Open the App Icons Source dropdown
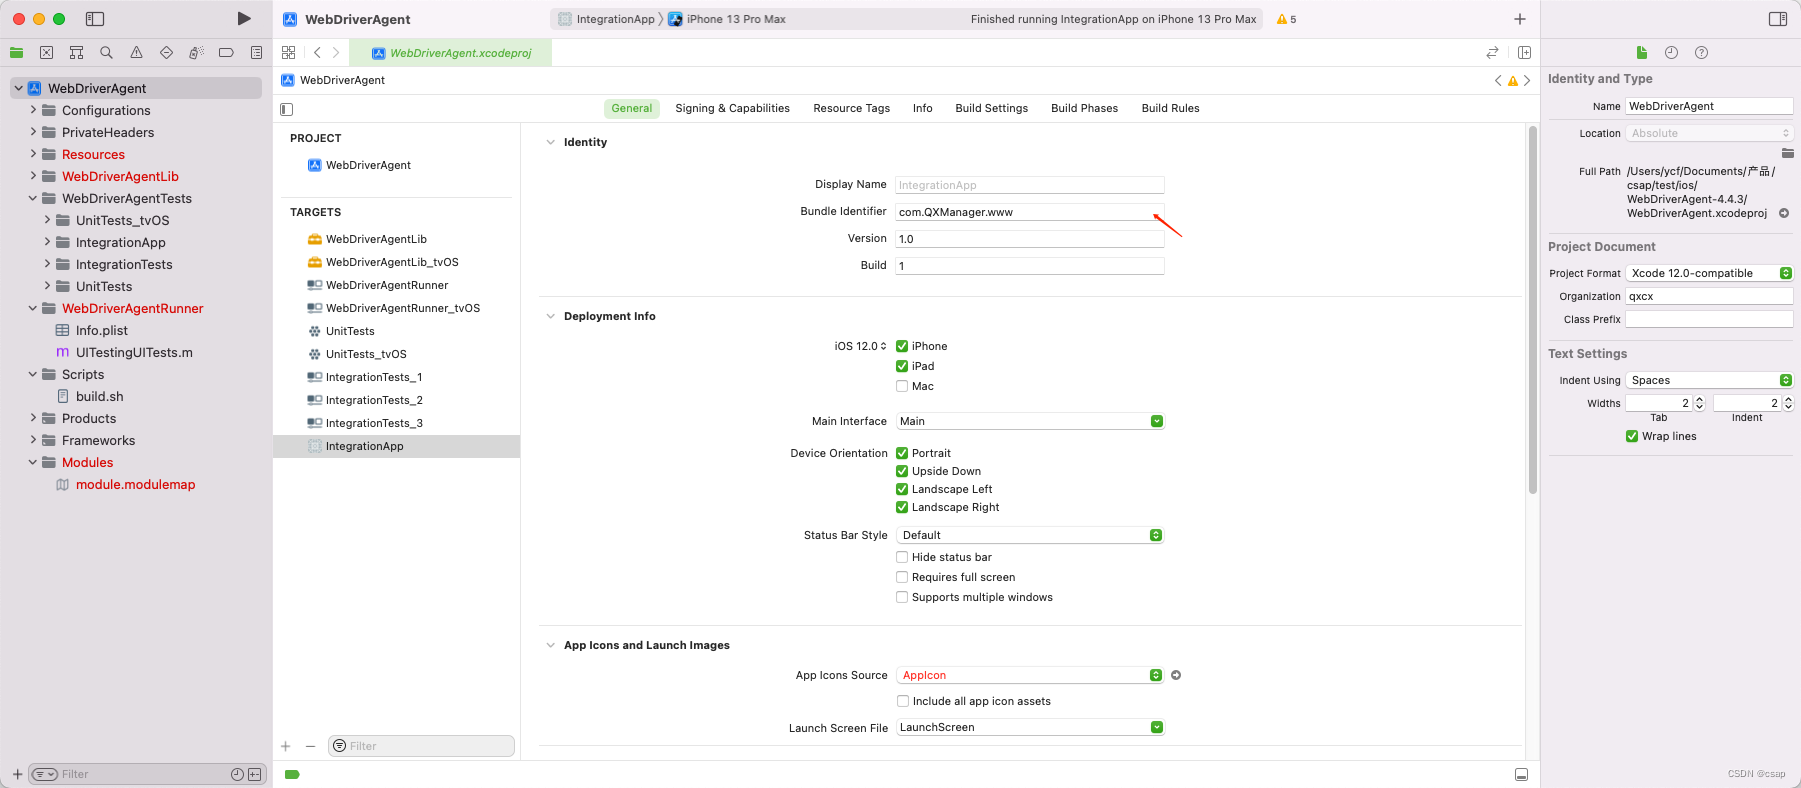The width and height of the screenshot is (1801, 788). pos(1030,675)
